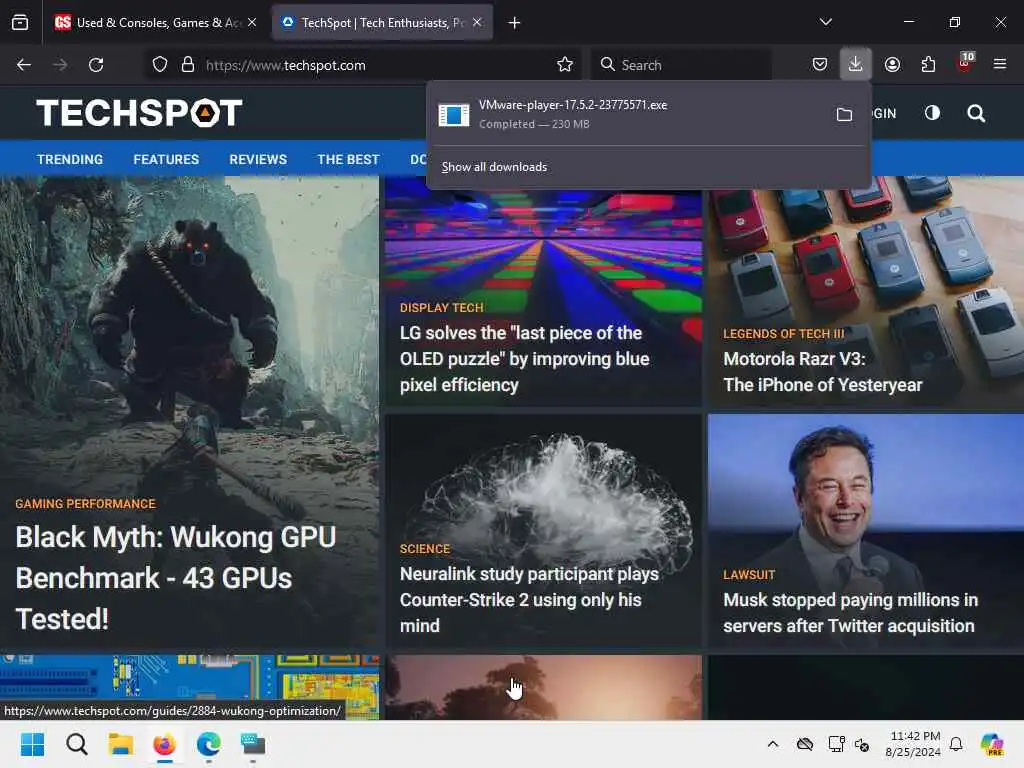Click the Science category label

pos(424,549)
